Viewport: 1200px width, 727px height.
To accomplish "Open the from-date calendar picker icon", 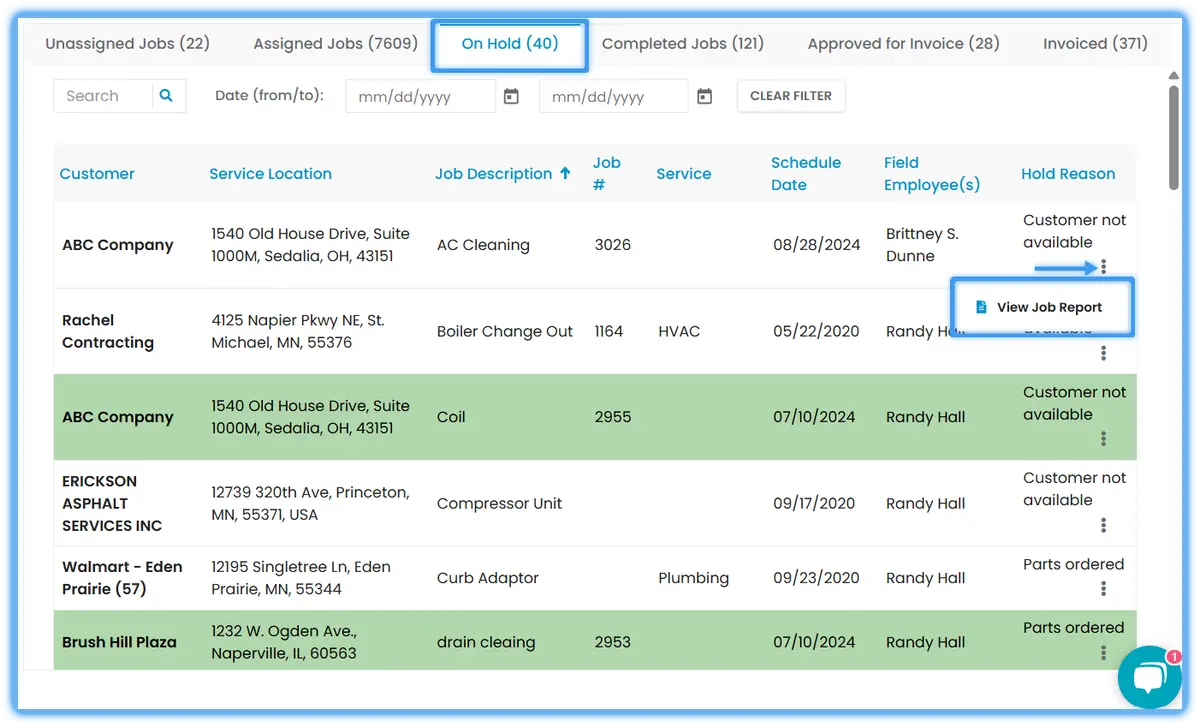I will click(511, 96).
